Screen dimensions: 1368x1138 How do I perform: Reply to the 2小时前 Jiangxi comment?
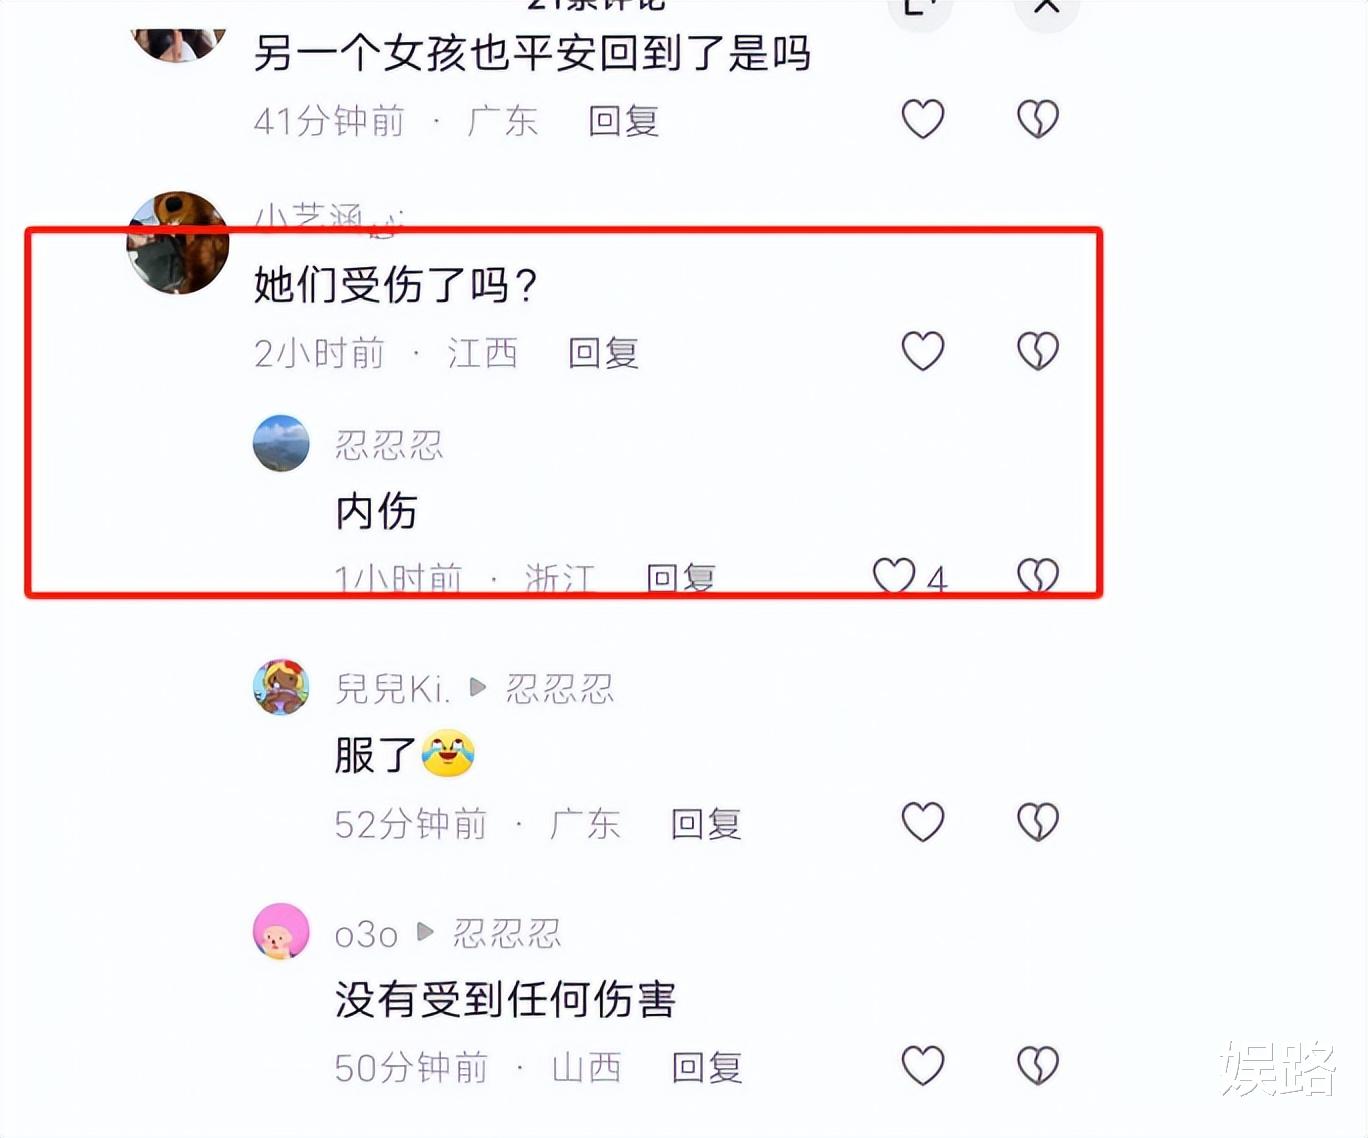pos(603,353)
